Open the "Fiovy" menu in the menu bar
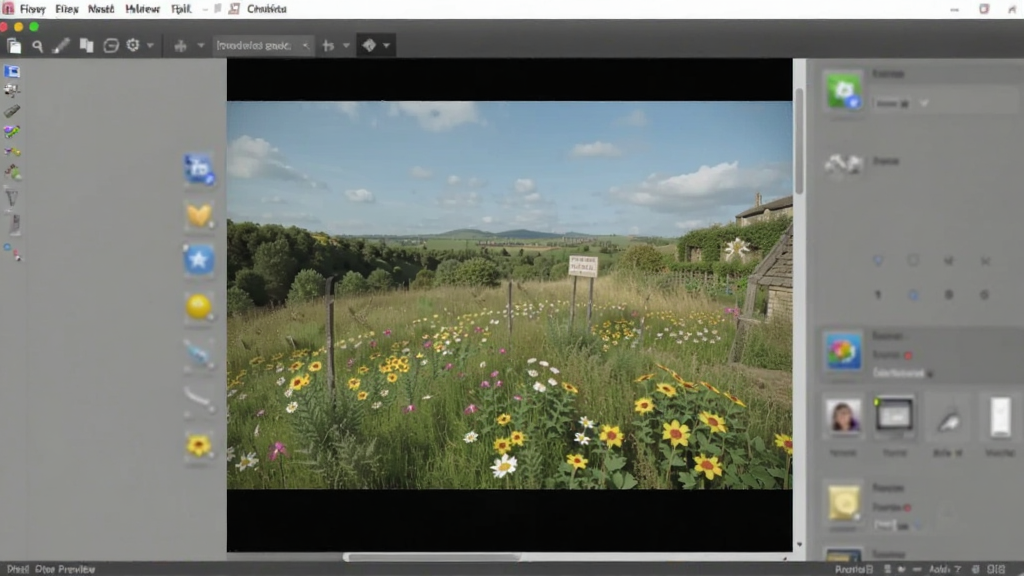 click(33, 9)
